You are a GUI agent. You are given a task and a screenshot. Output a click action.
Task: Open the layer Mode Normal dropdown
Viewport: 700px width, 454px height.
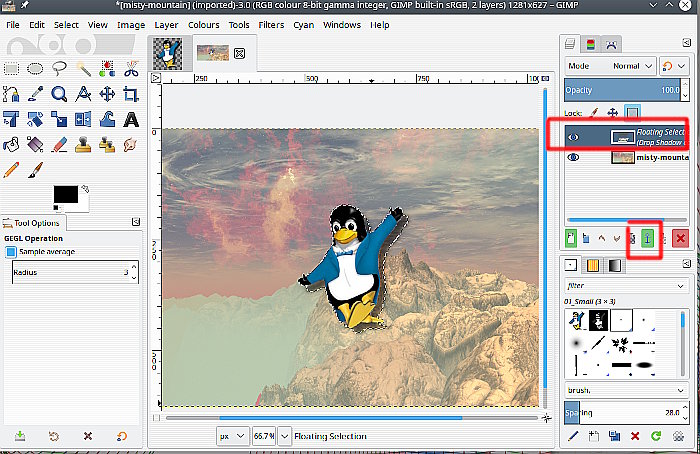(x=610, y=66)
